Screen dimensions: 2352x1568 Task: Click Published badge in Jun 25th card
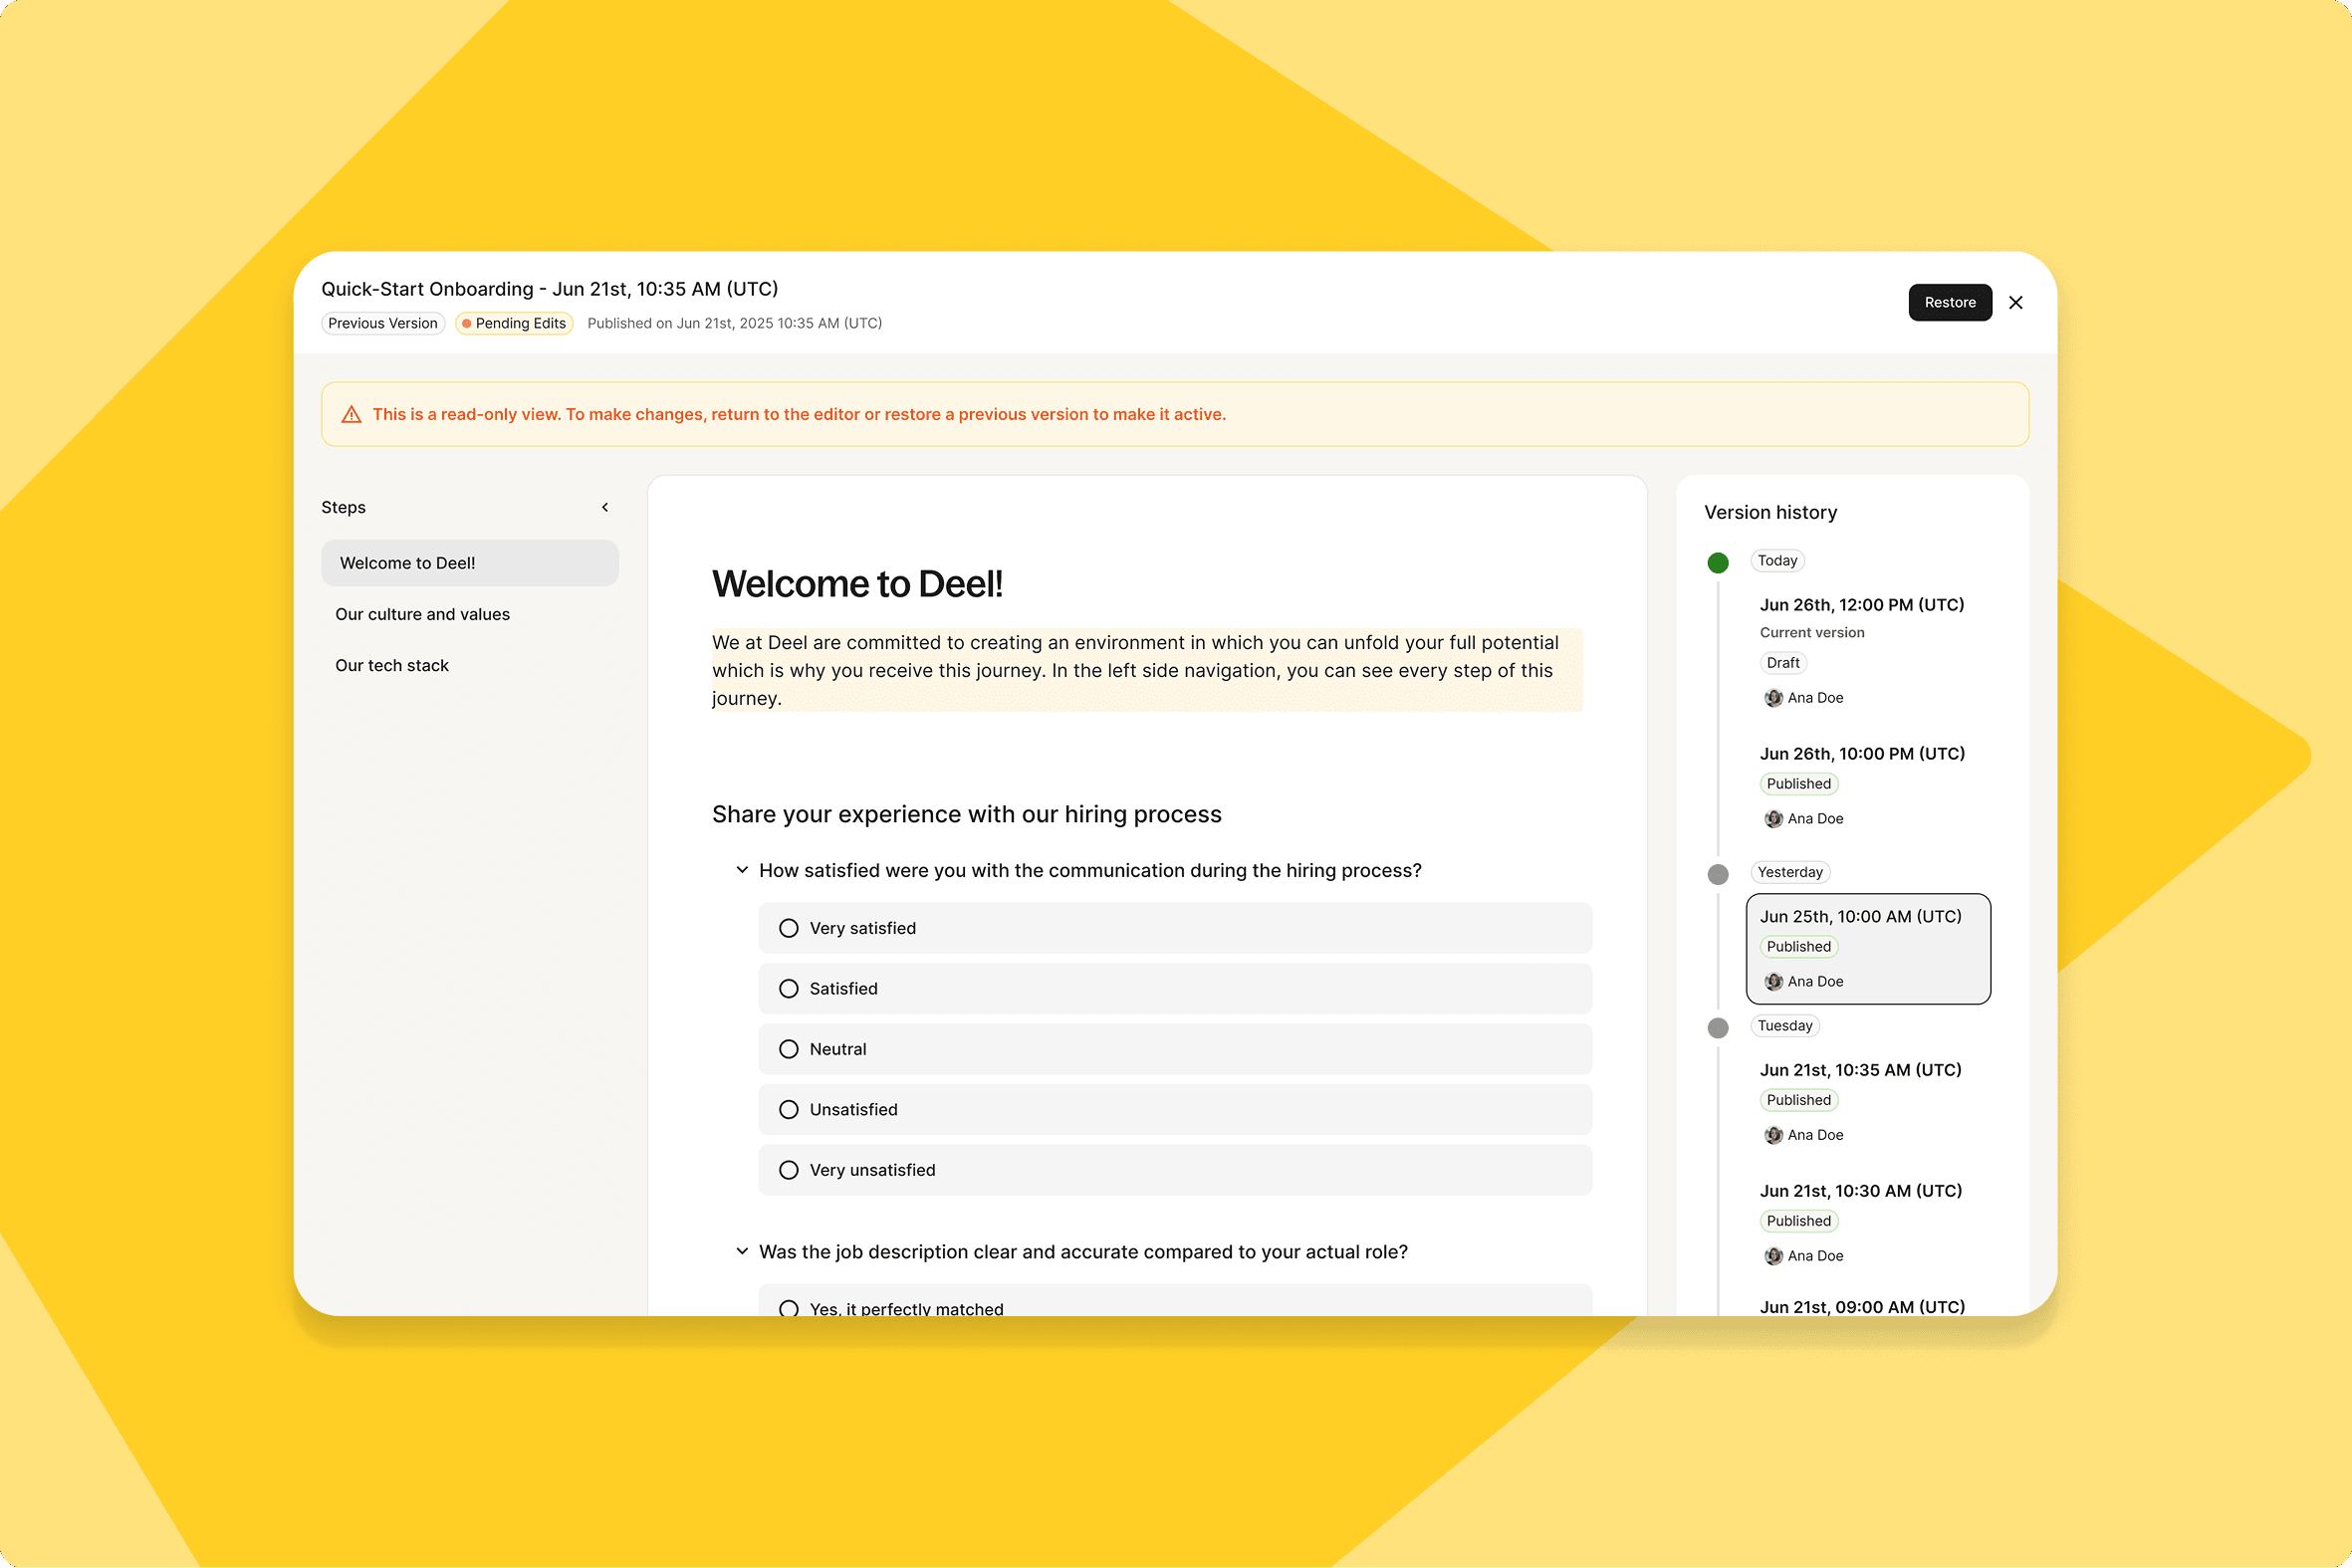tap(1798, 946)
